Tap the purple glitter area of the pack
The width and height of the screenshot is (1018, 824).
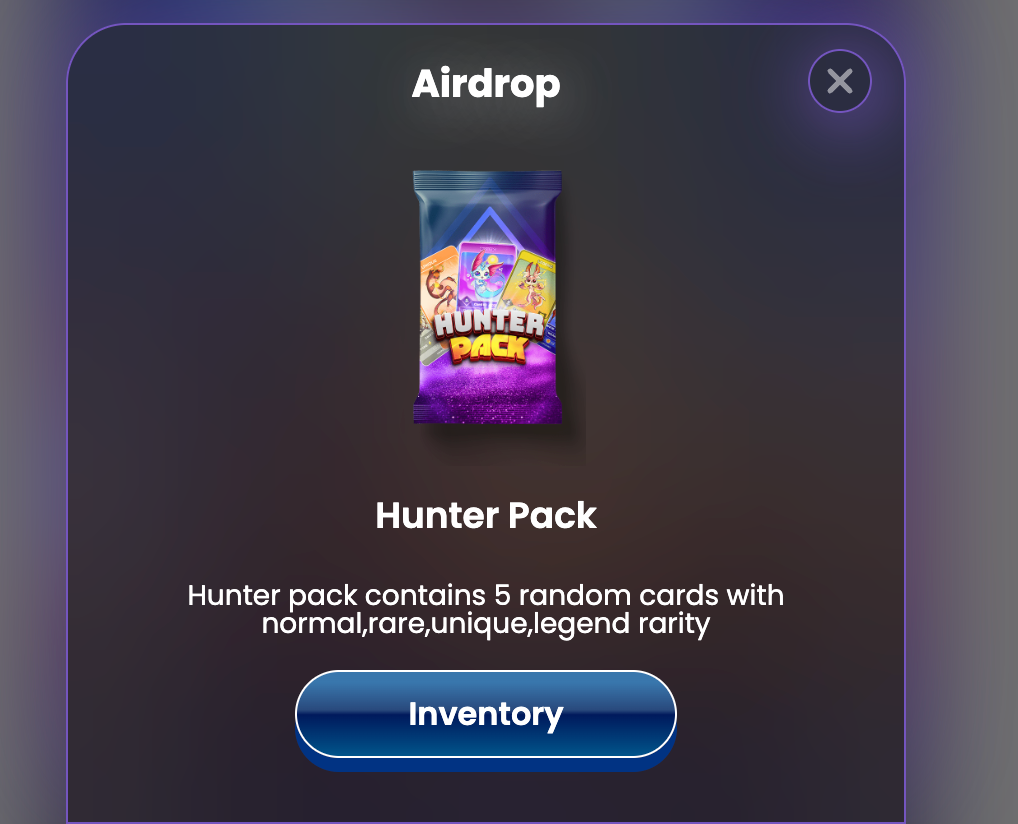(x=488, y=383)
